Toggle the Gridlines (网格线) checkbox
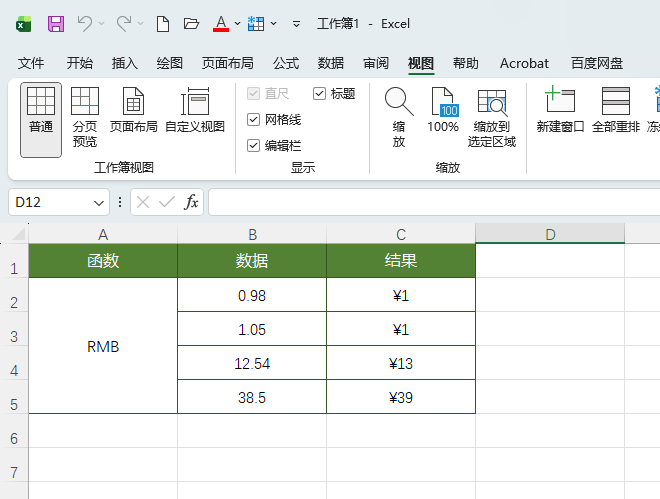660x499 pixels. tap(253, 119)
